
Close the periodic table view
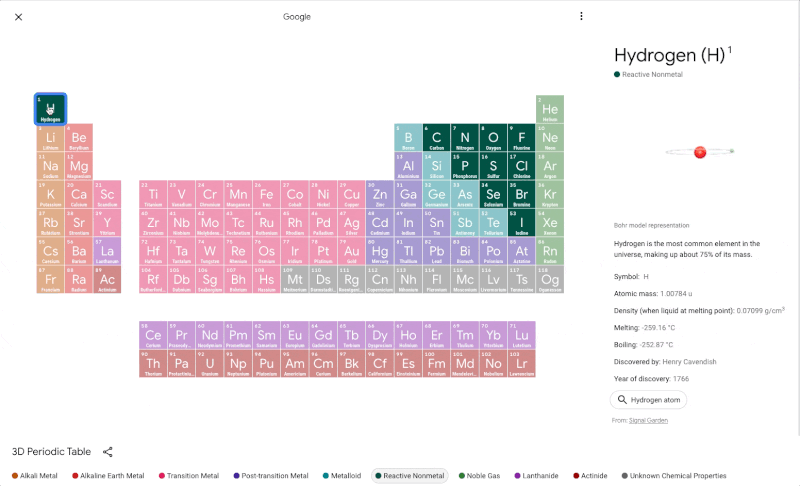click(18, 17)
